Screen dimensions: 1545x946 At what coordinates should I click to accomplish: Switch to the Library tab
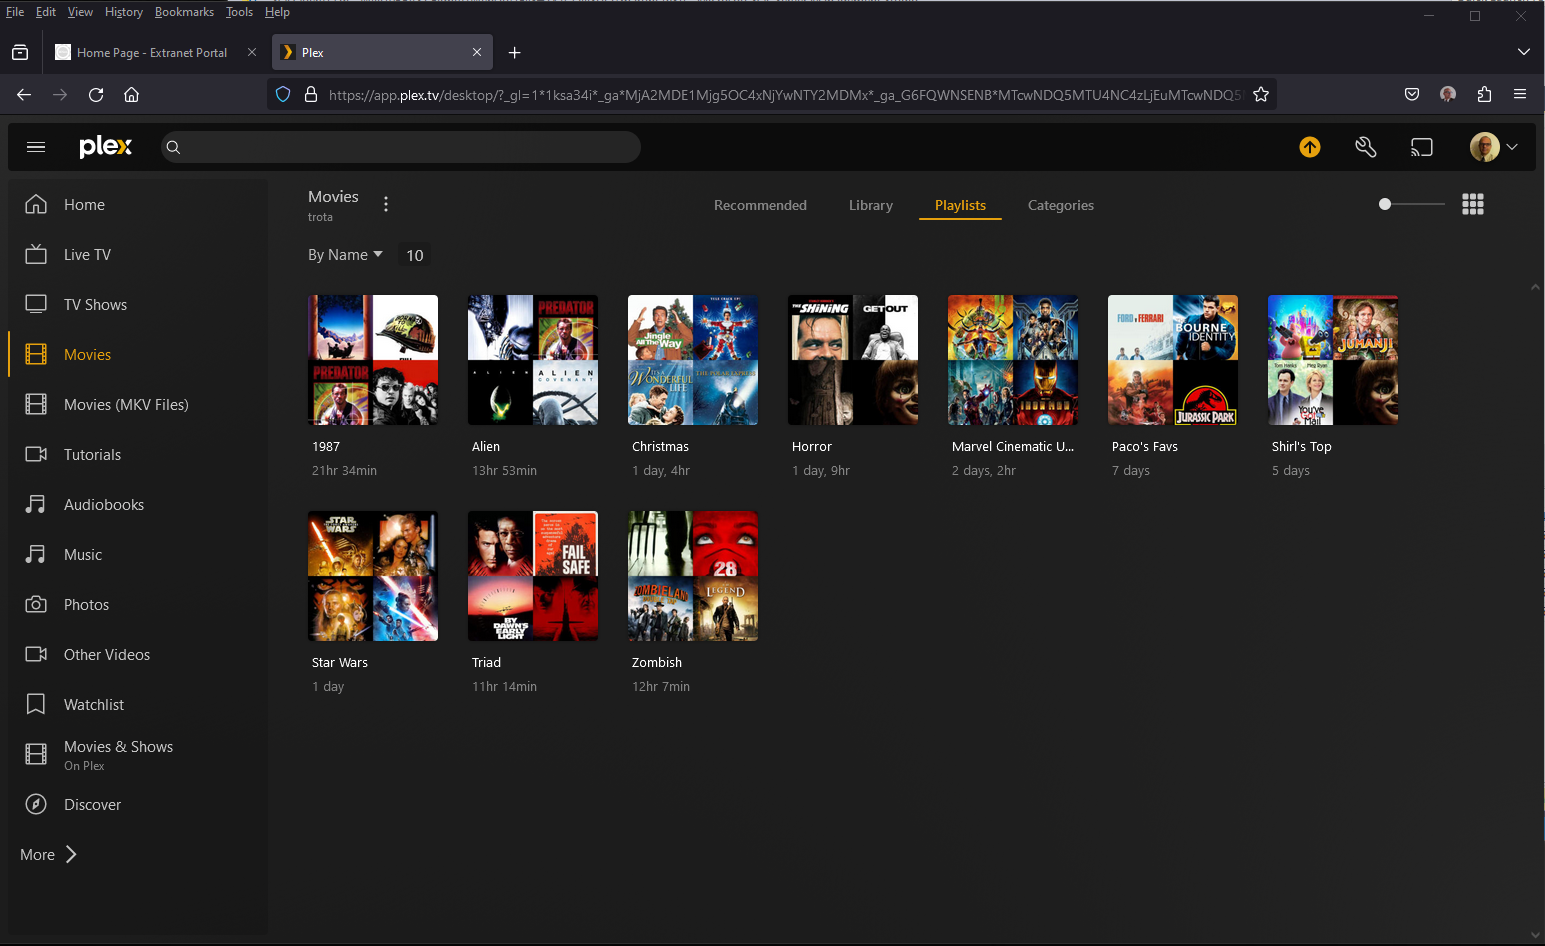tap(871, 205)
